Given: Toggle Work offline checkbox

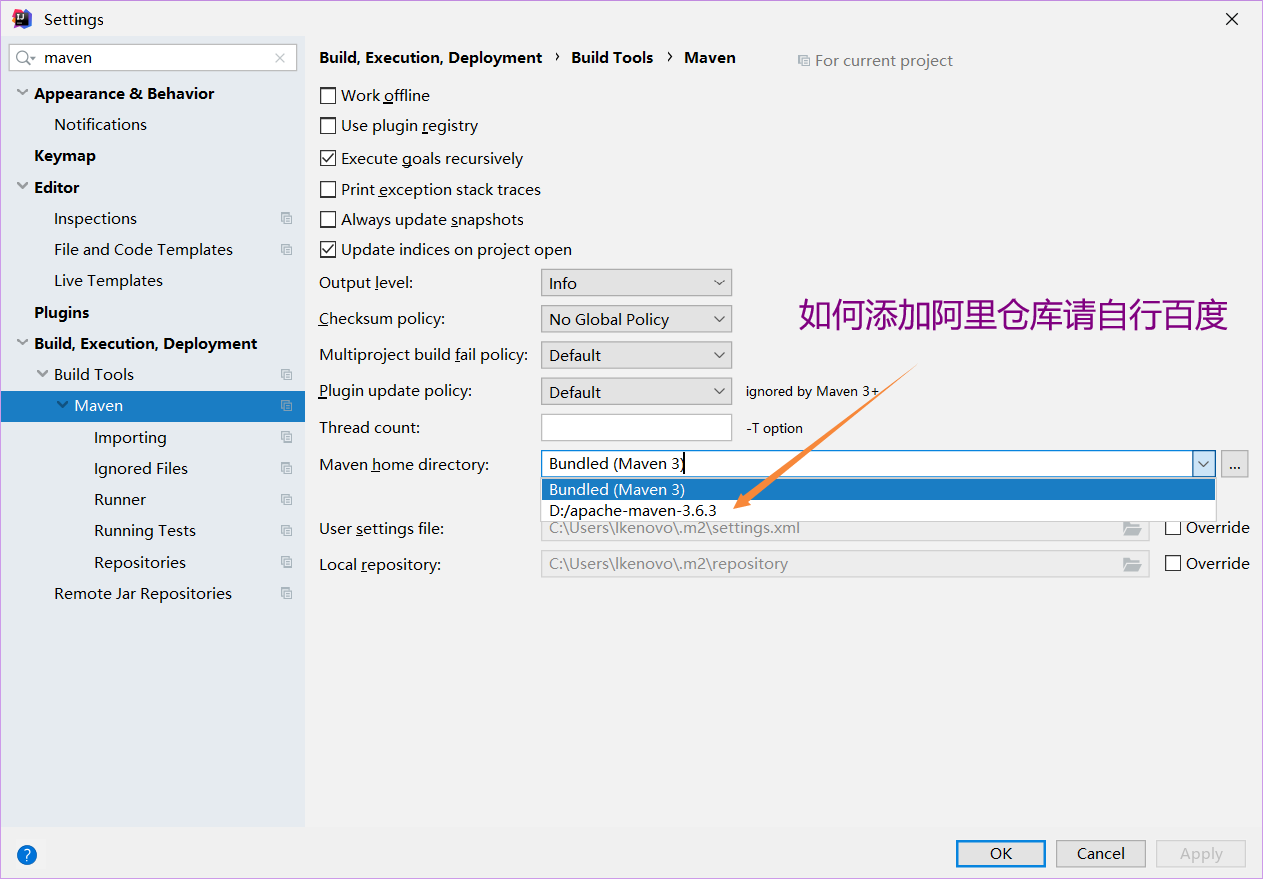Looking at the screenshot, I should 327,96.
